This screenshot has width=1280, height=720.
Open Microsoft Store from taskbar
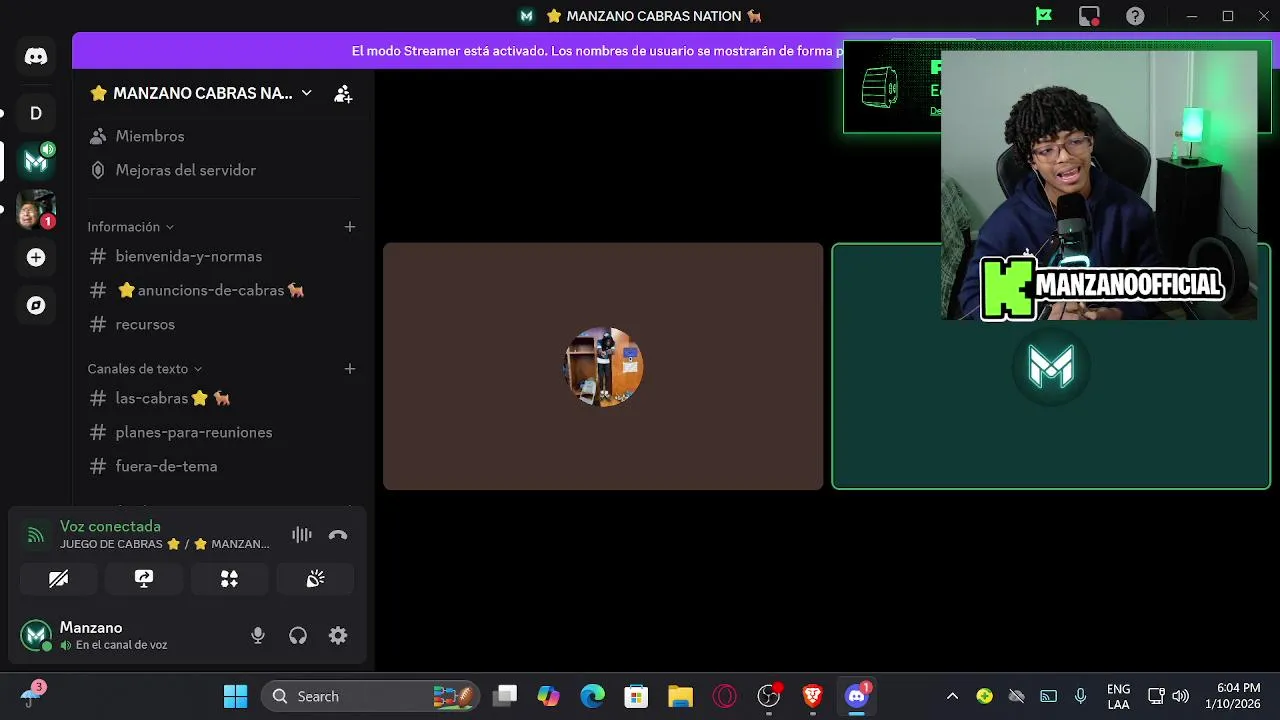636,696
